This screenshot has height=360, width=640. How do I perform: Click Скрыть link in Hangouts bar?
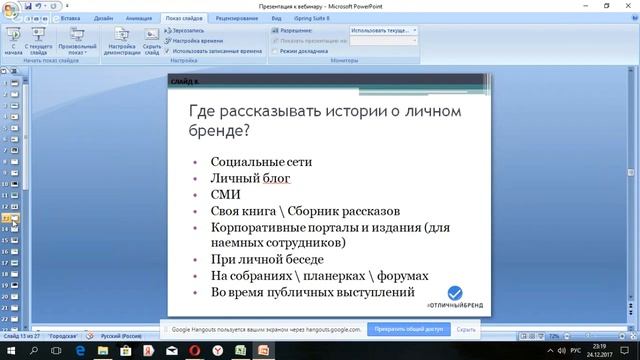point(466,329)
